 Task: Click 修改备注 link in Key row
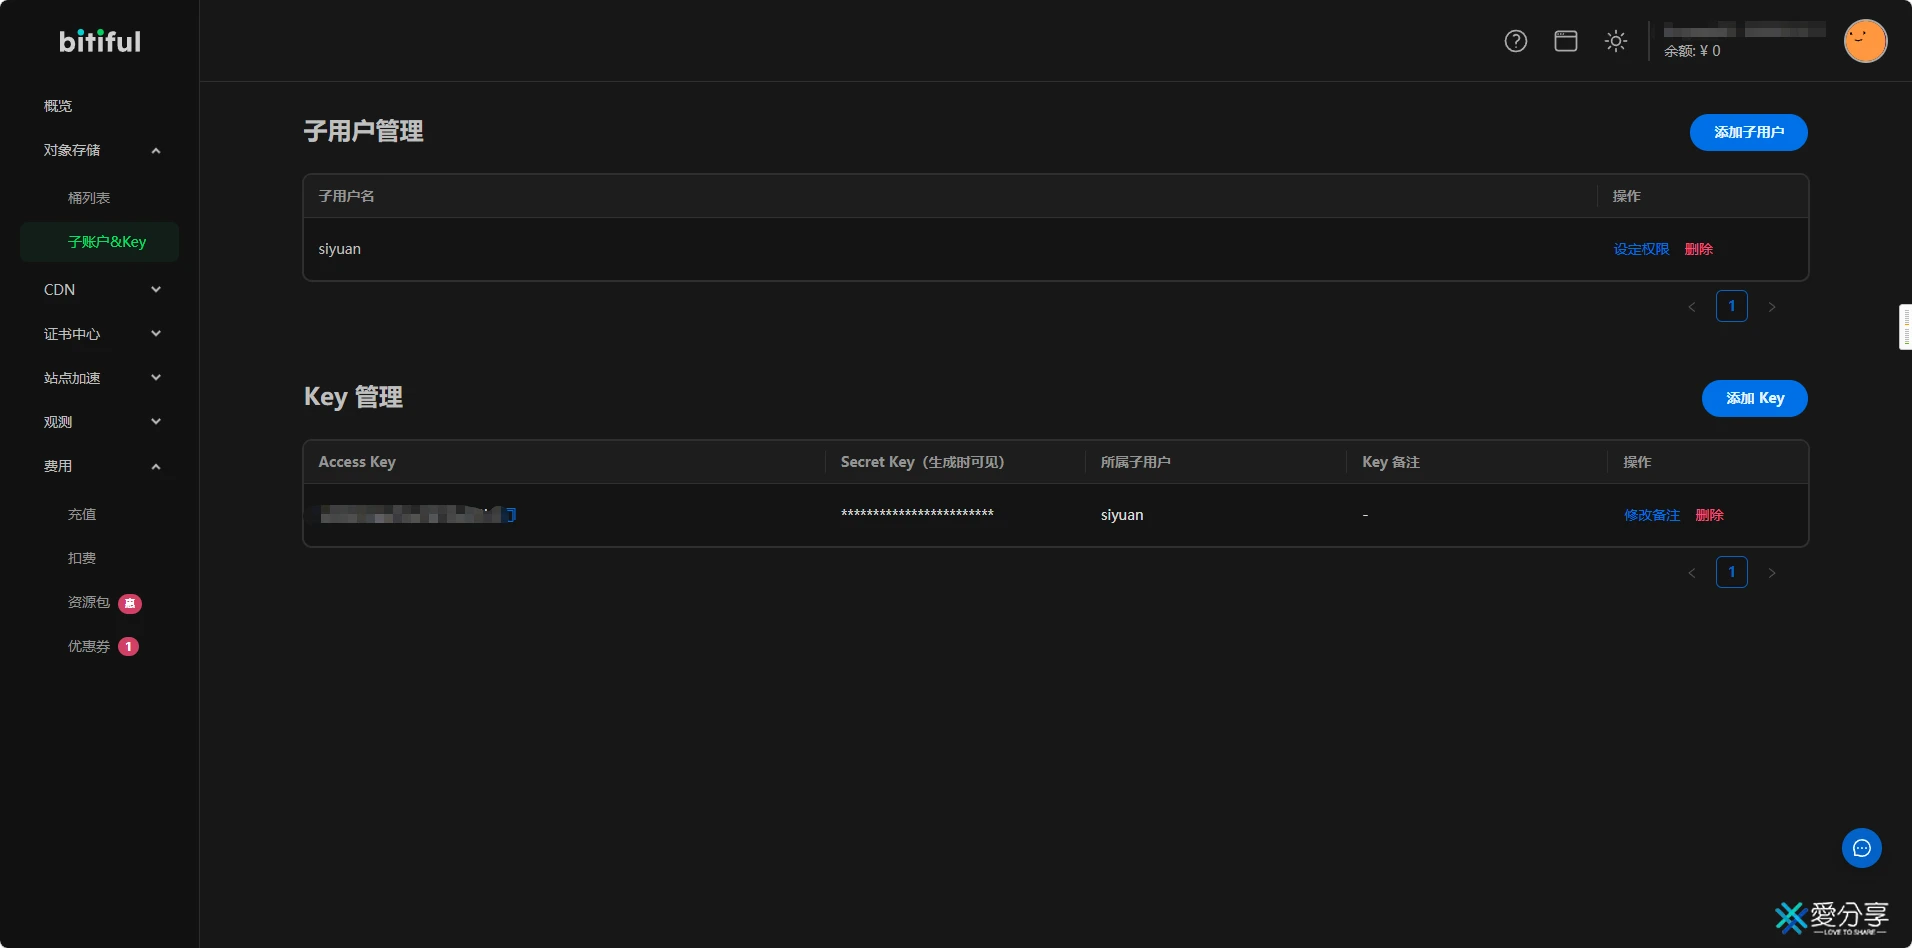point(1651,515)
